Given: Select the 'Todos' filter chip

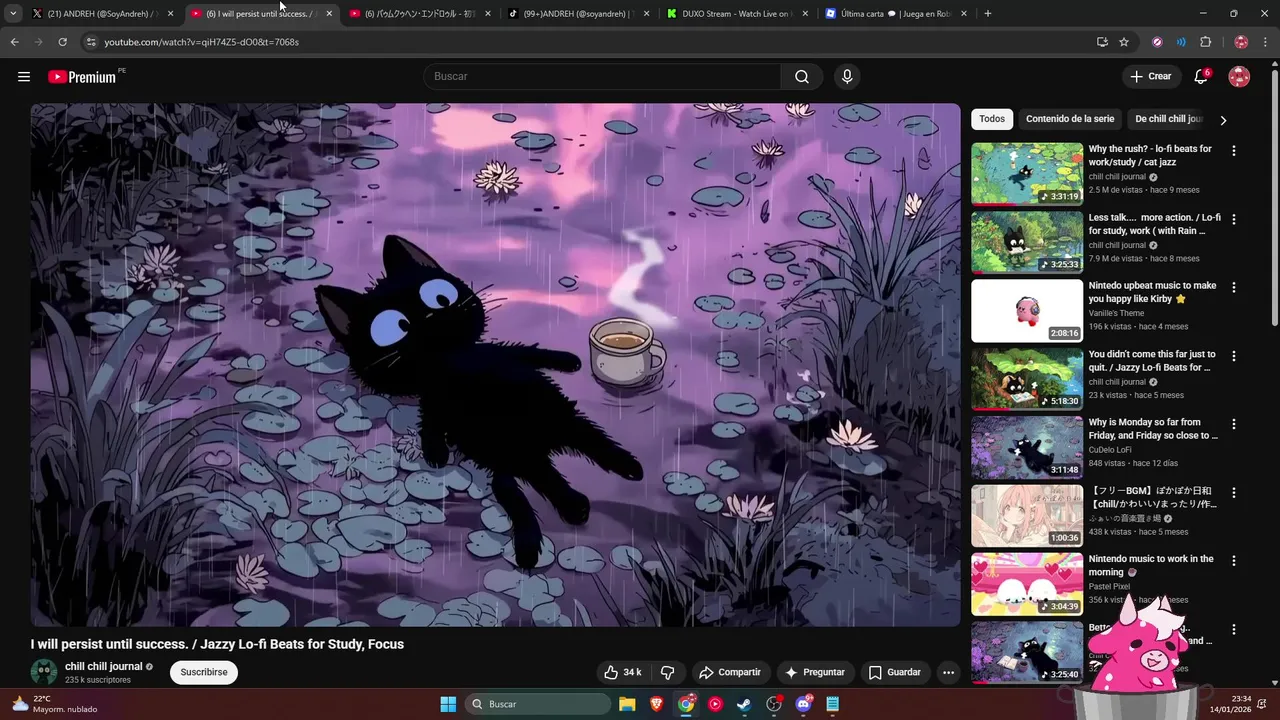Looking at the screenshot, I should pos(992,119).
